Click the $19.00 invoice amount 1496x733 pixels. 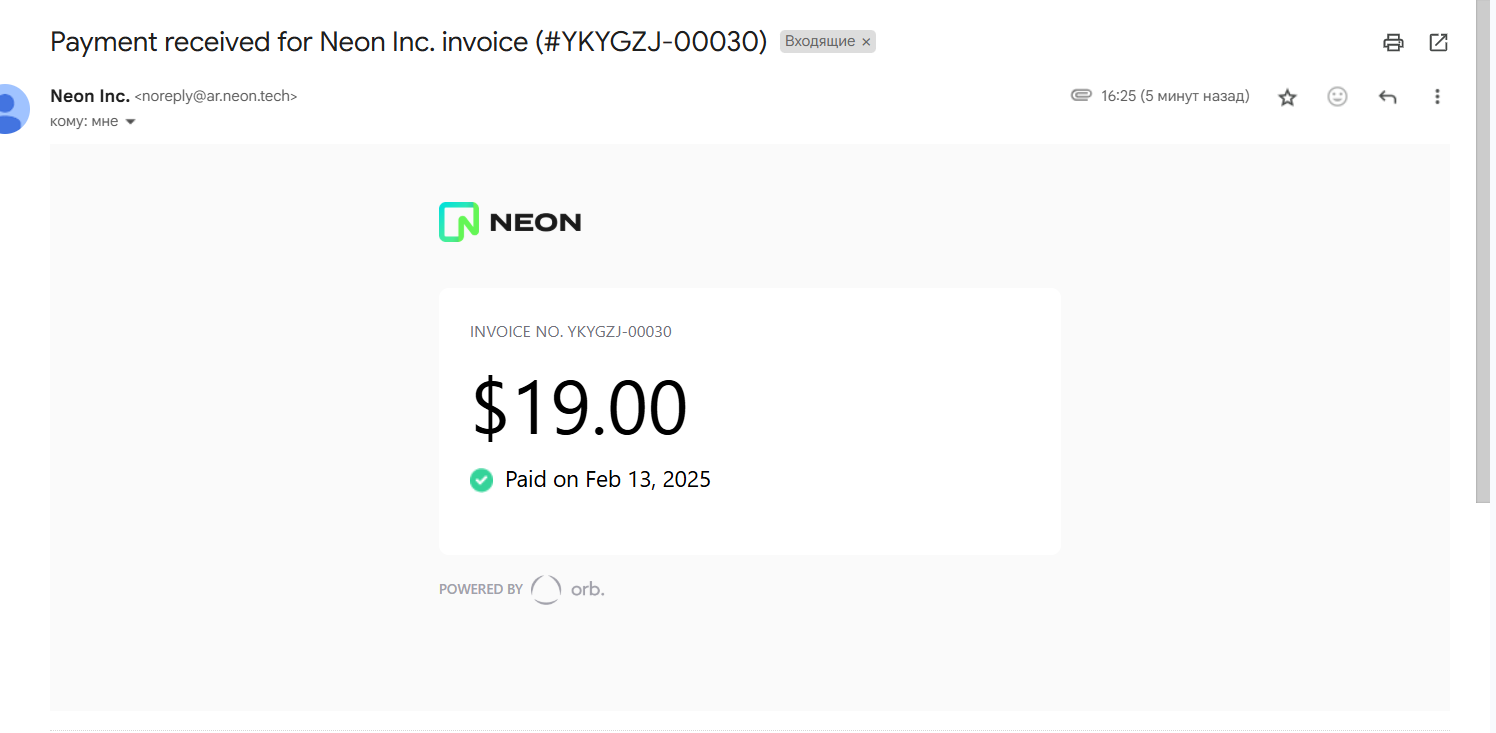pos(580,408)
